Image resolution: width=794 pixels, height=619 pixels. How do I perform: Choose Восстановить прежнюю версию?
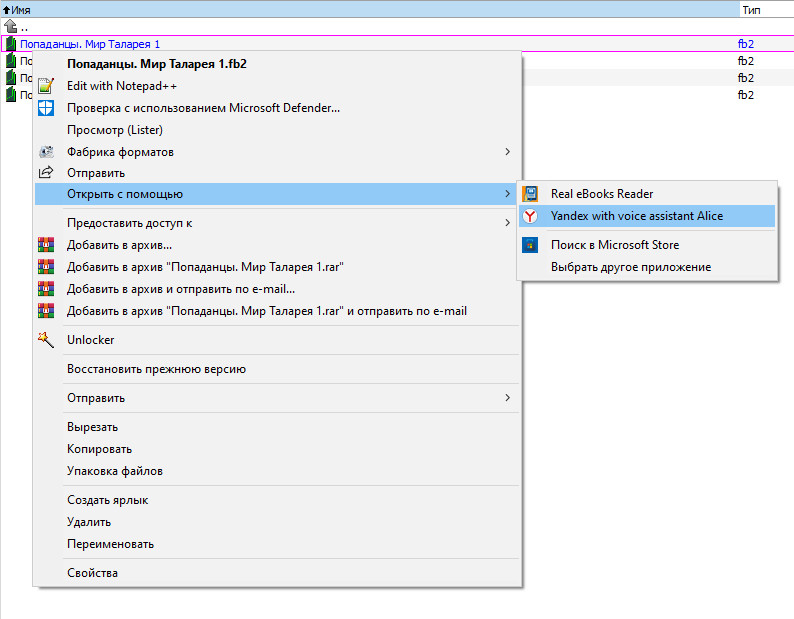(x=277, y=369)
